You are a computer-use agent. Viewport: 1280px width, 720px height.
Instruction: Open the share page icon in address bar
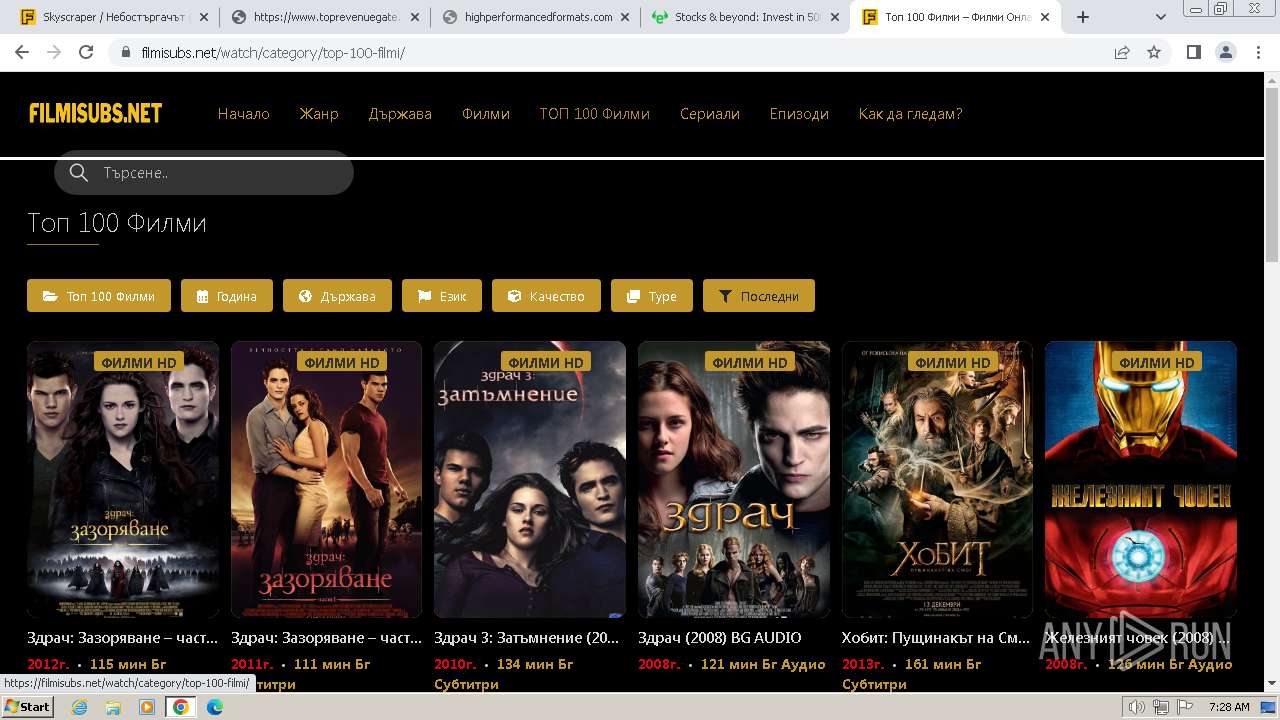1122,53
